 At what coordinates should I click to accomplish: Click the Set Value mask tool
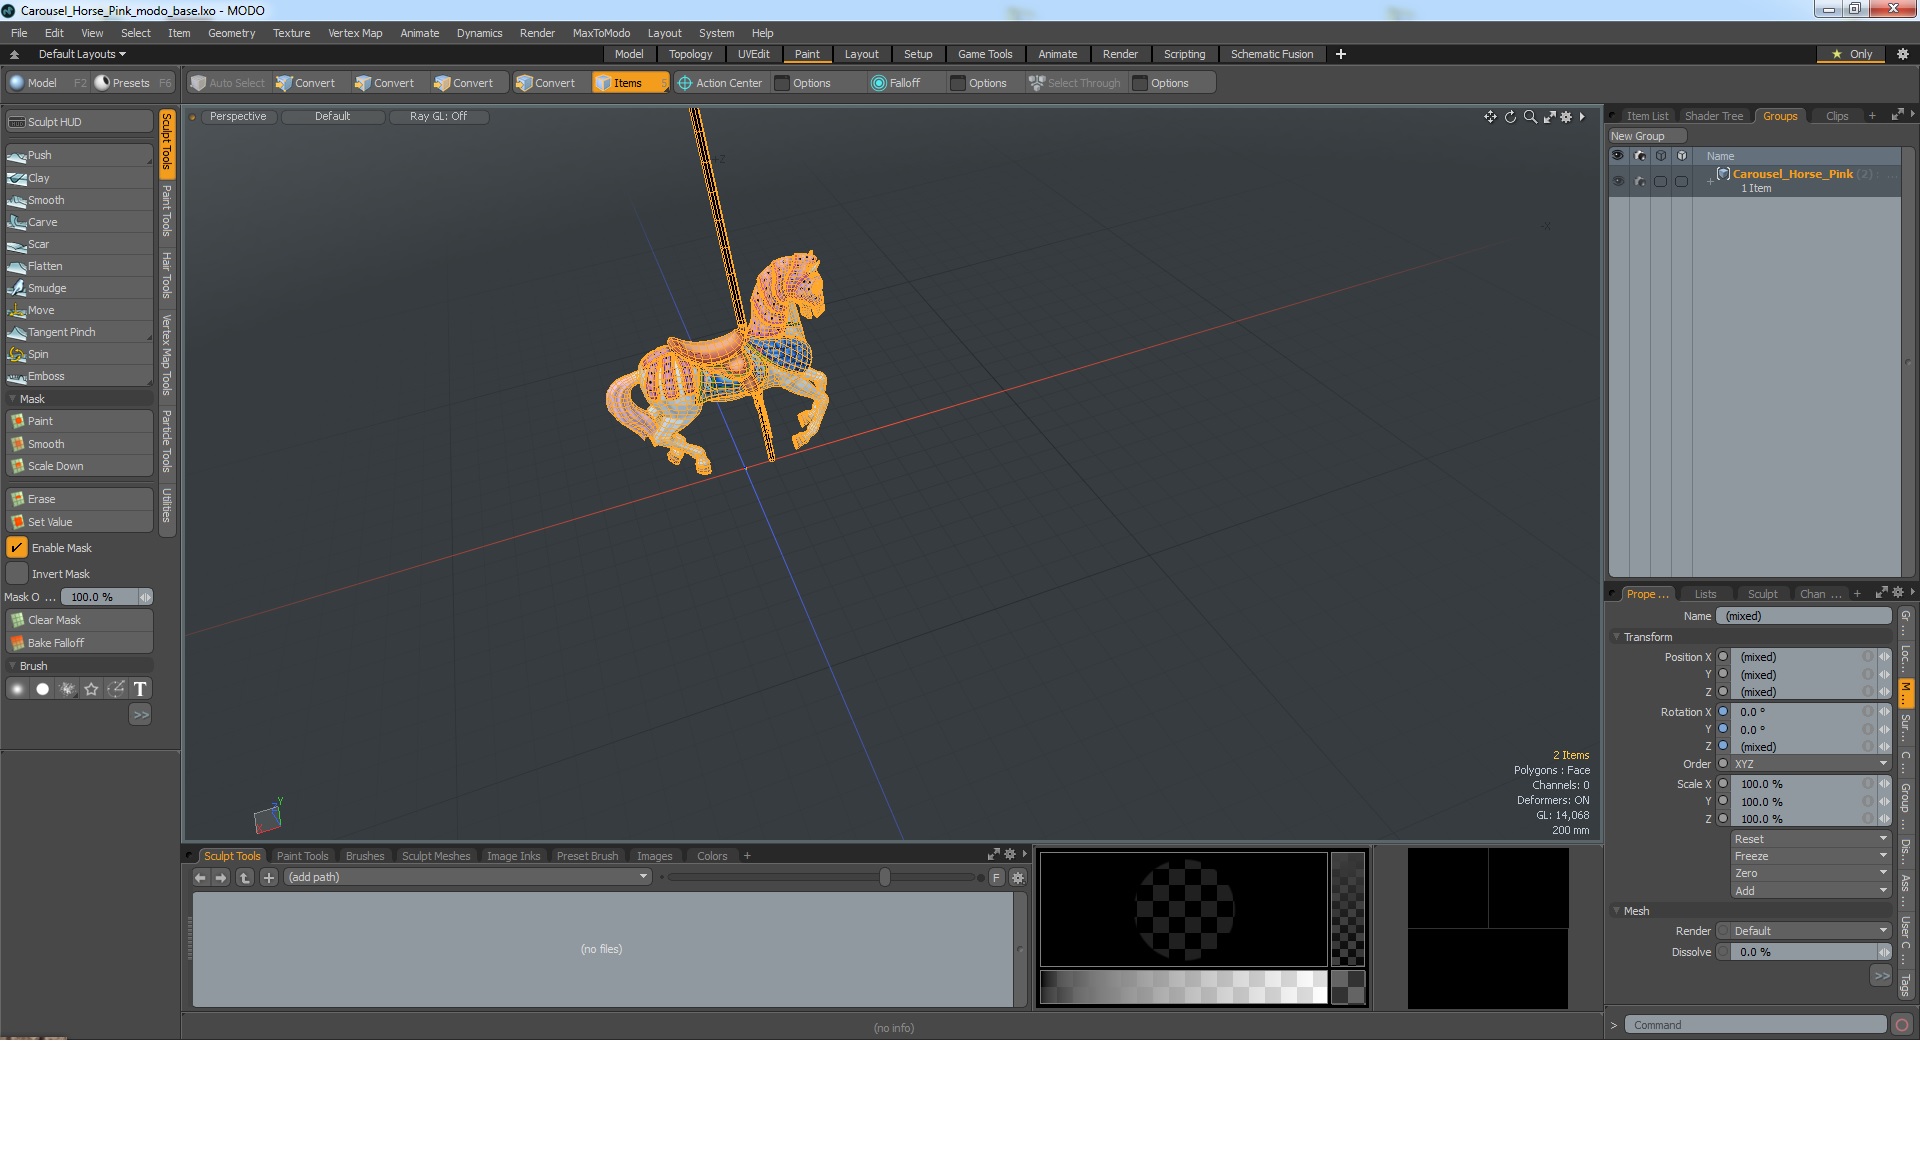point(79,522)
